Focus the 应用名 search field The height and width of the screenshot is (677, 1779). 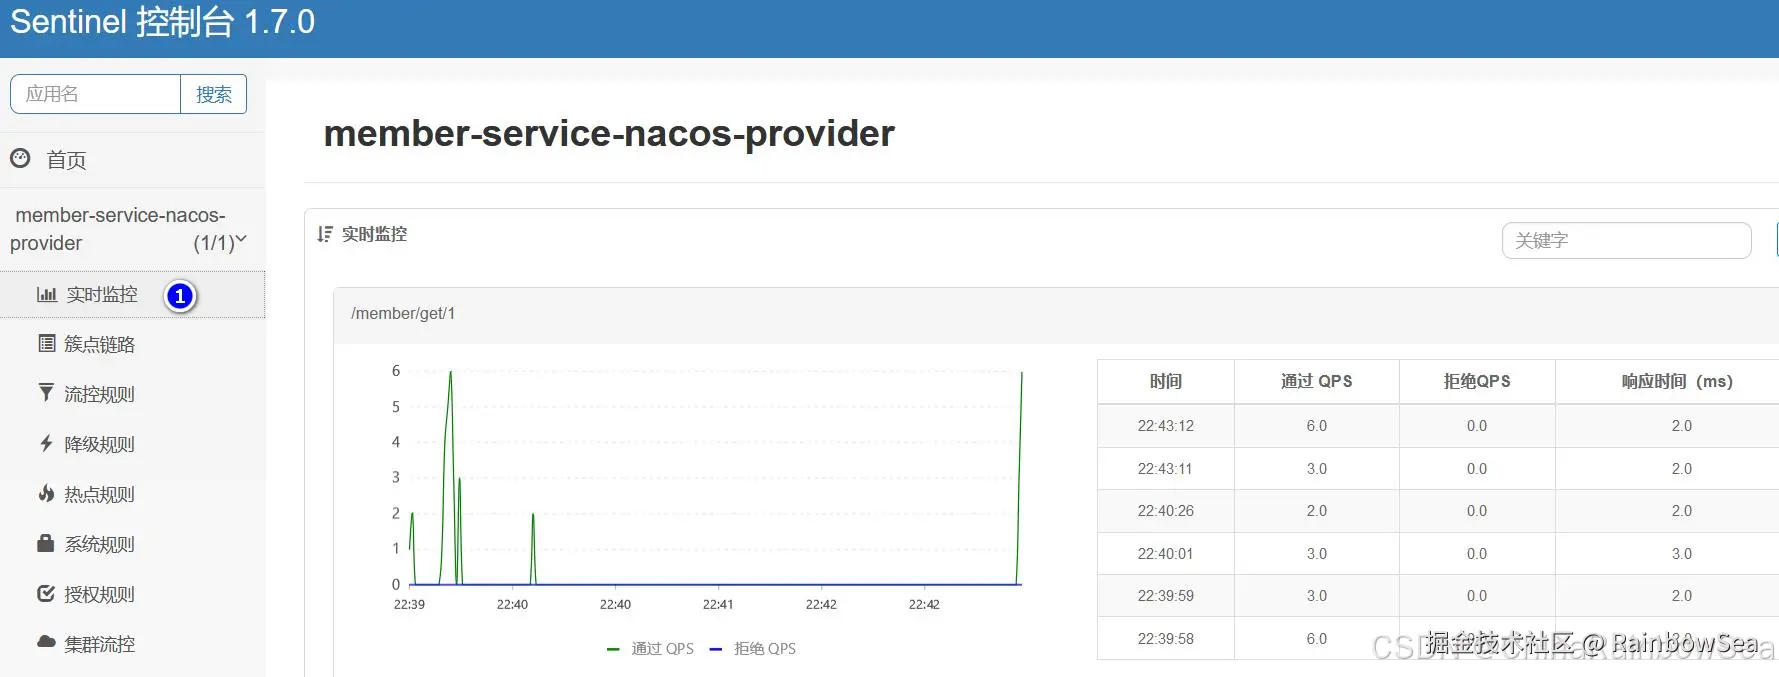pos(96,94)
